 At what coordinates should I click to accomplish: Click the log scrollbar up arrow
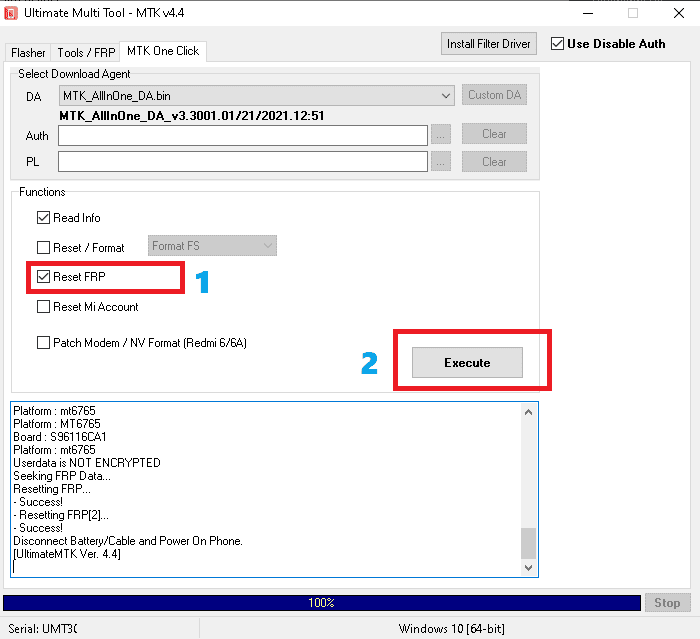(529, 412)
